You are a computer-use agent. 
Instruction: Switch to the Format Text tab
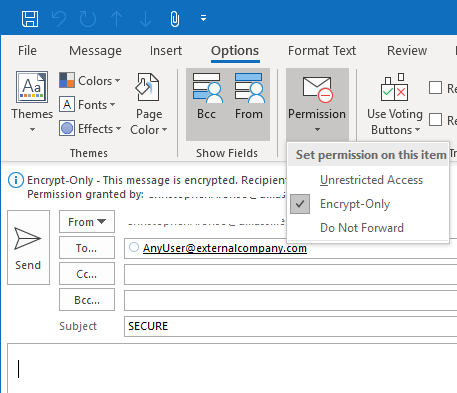[x=322, y=51]
